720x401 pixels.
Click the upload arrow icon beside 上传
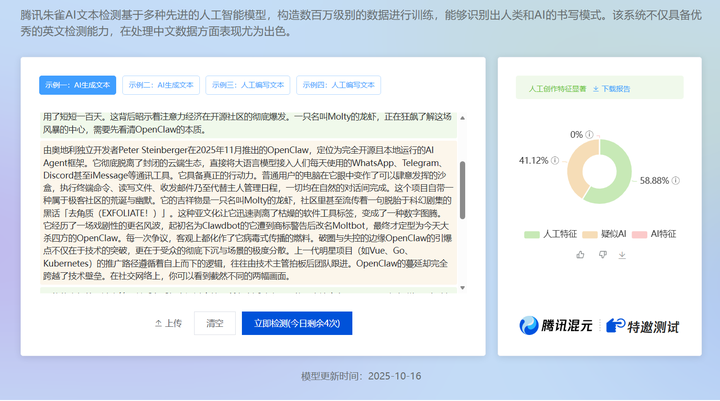(158, 323)
